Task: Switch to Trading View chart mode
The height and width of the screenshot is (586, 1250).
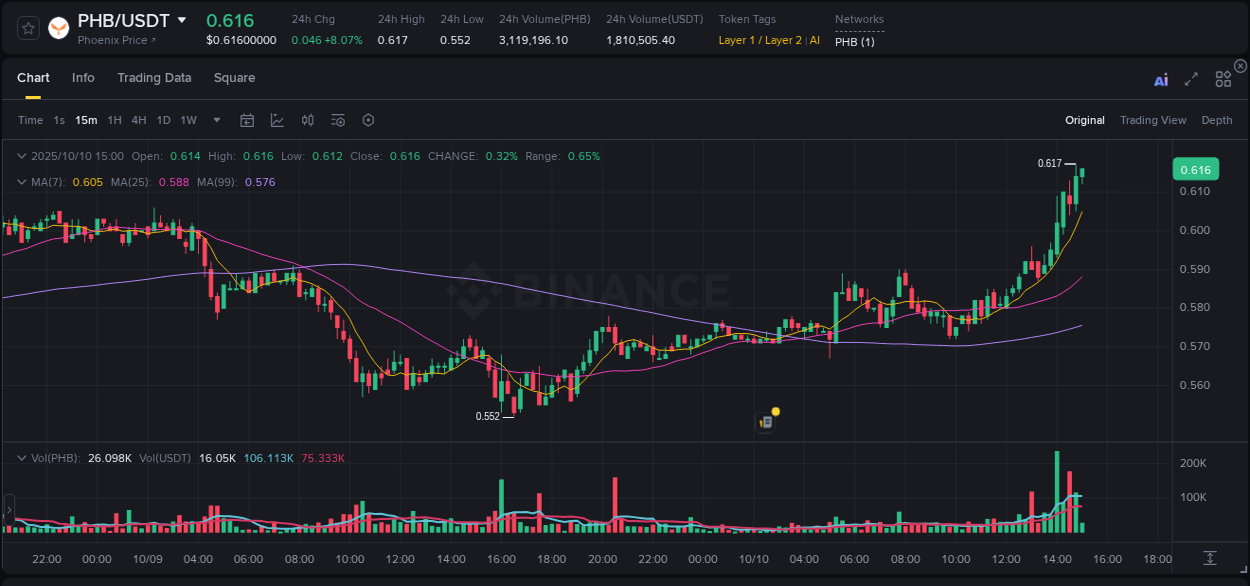Action: pyautogui.click(x=1153, y=120)
